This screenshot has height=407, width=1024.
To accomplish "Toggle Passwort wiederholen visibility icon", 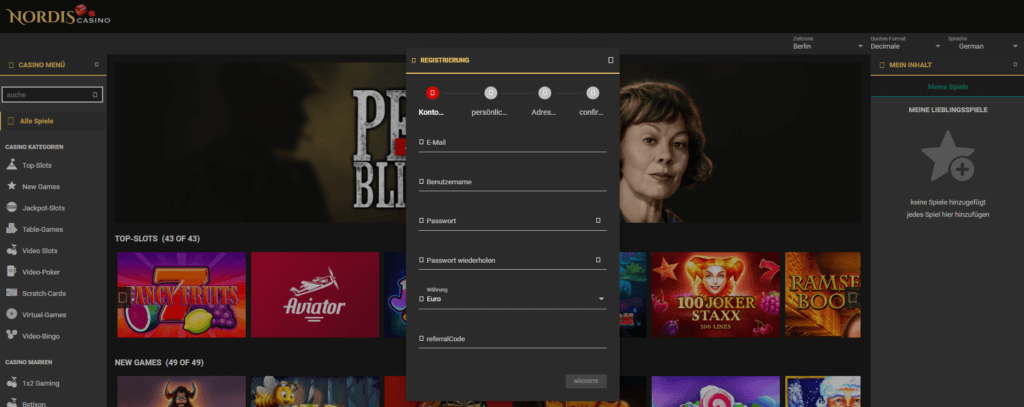I will click(598, 260).
